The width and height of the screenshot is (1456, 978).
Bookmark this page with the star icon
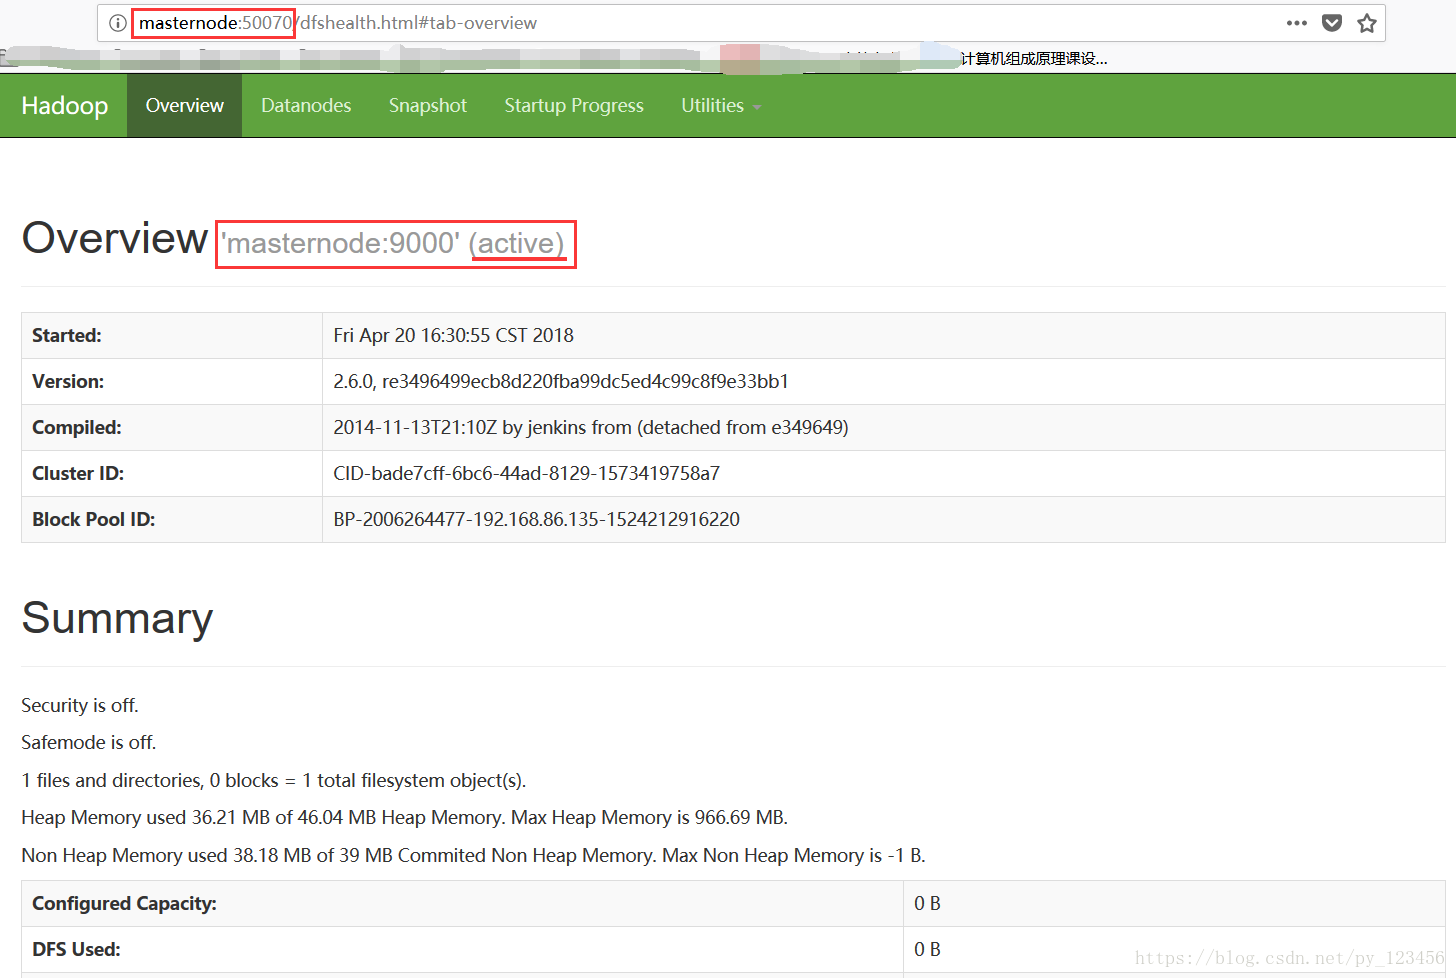(x=1367, y=23)
